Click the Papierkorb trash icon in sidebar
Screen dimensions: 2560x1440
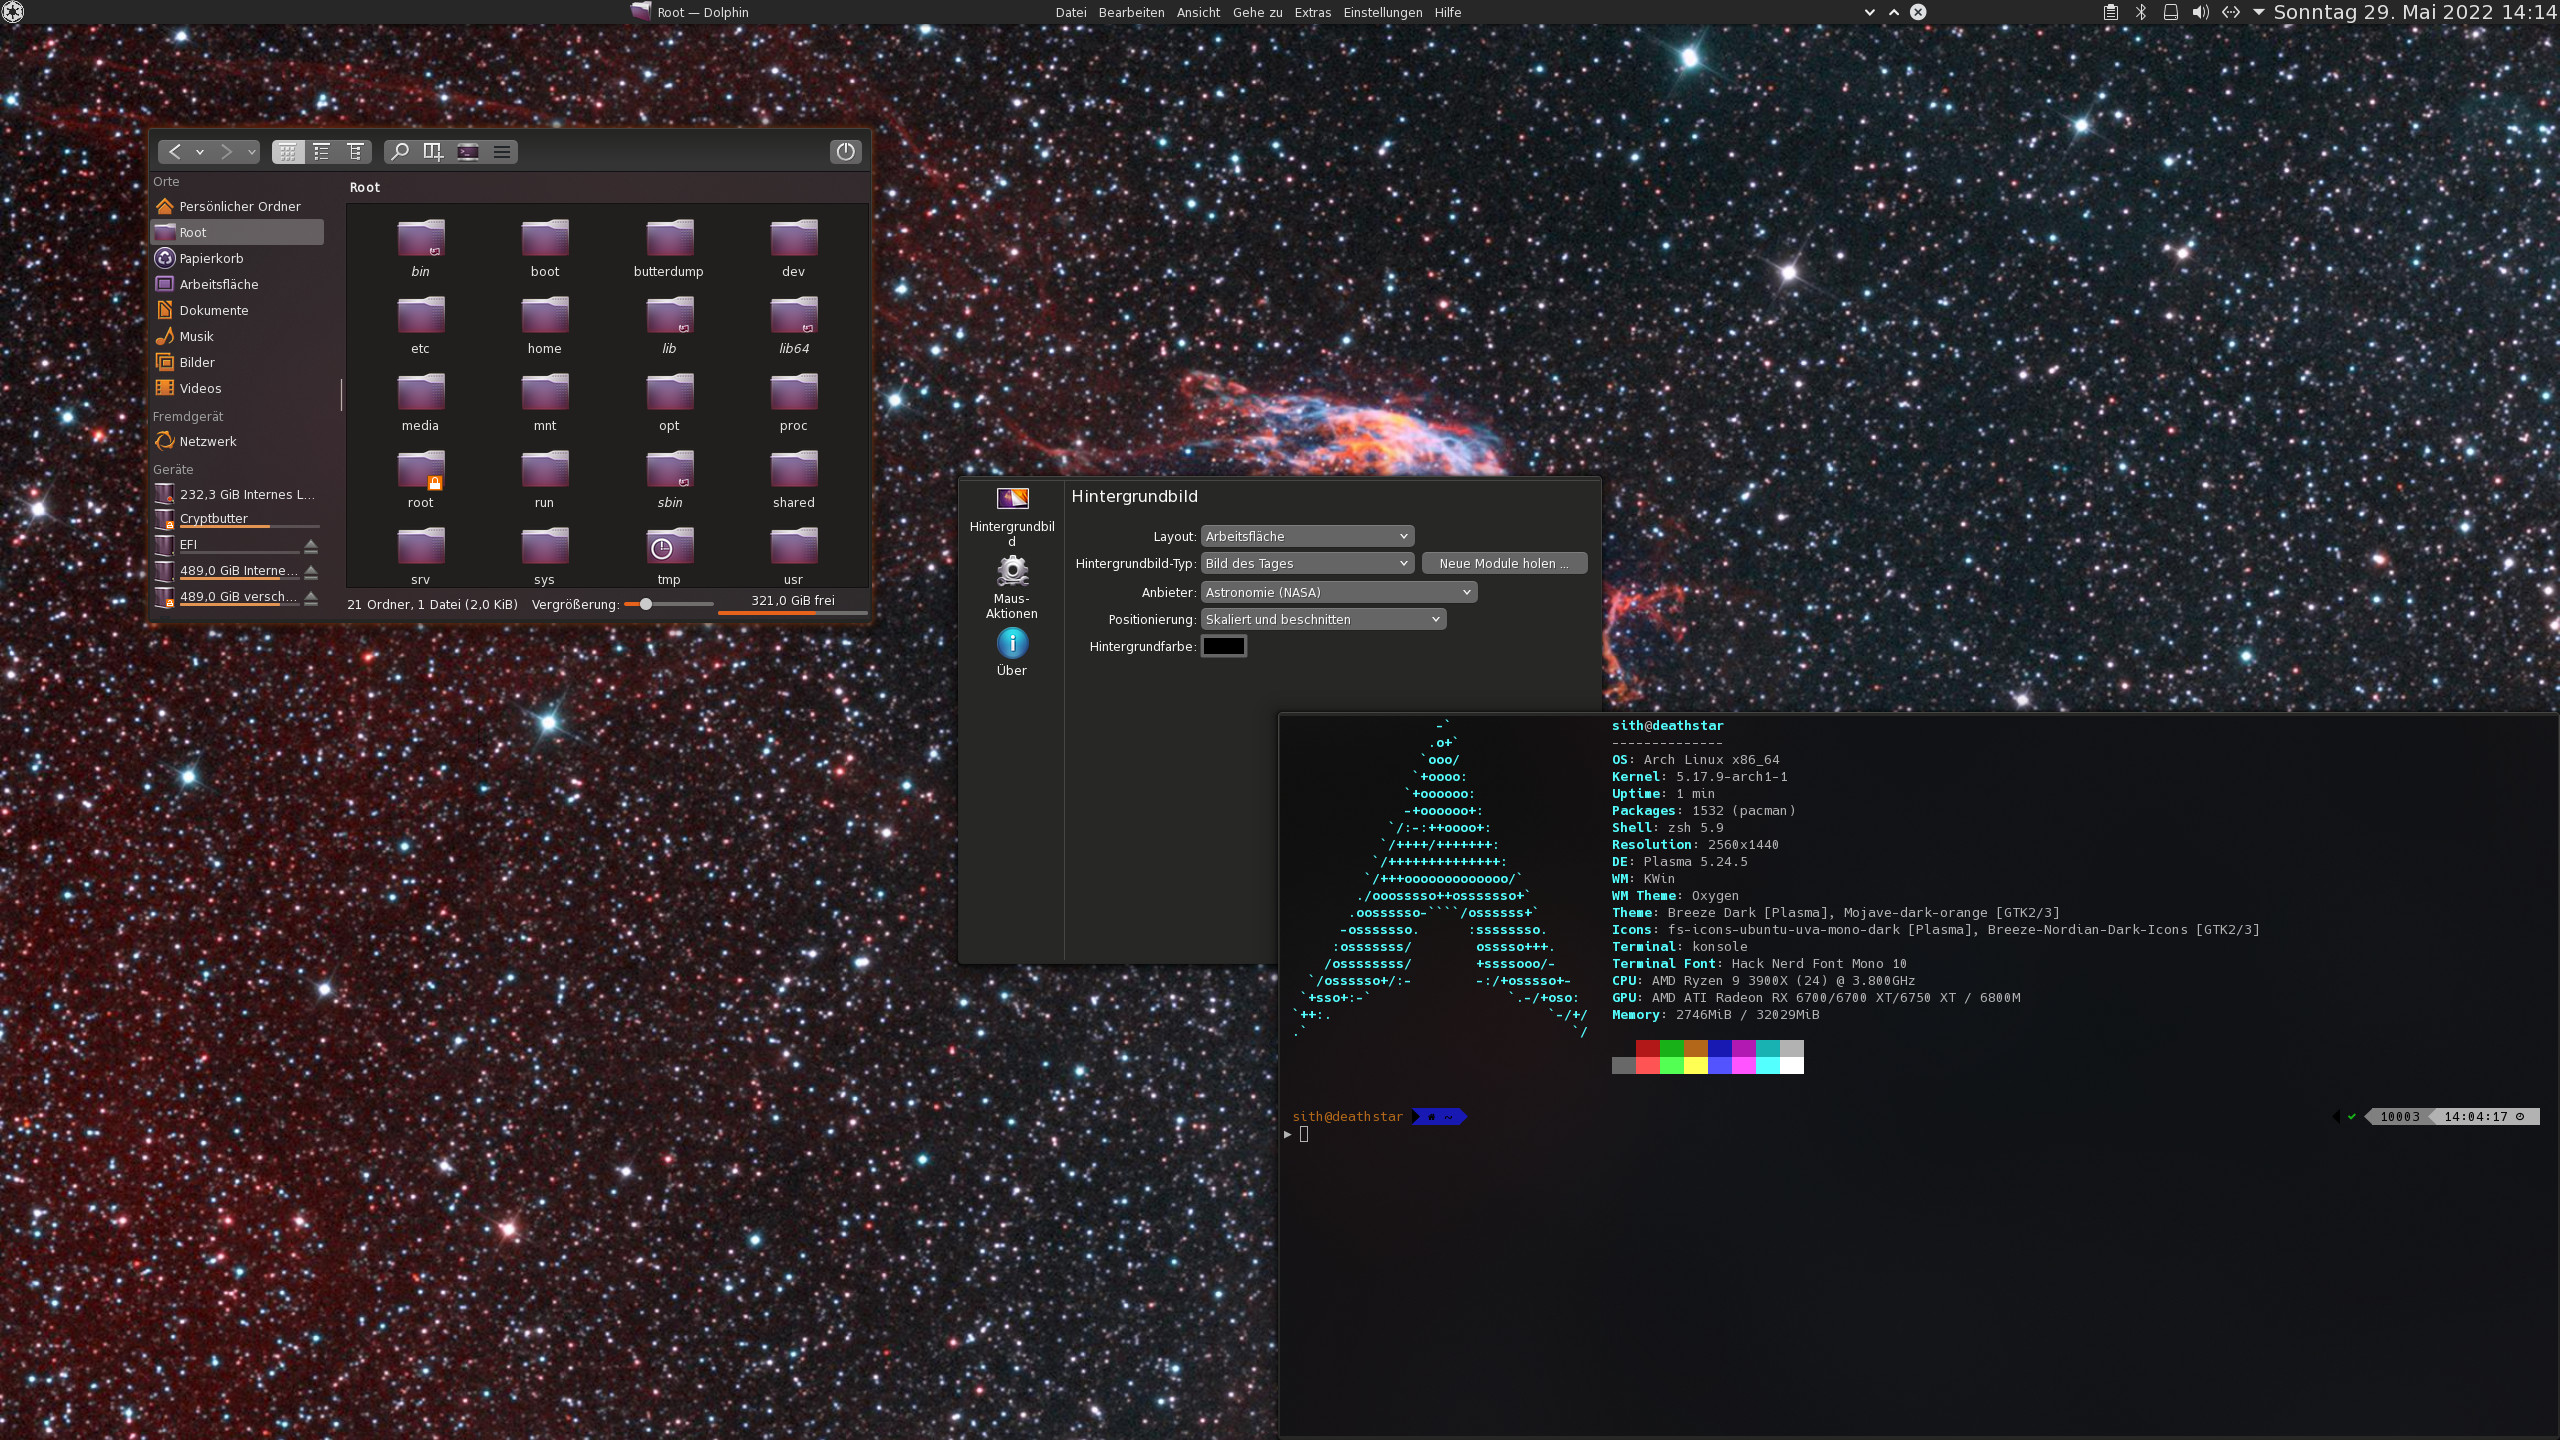coord(165,258)
